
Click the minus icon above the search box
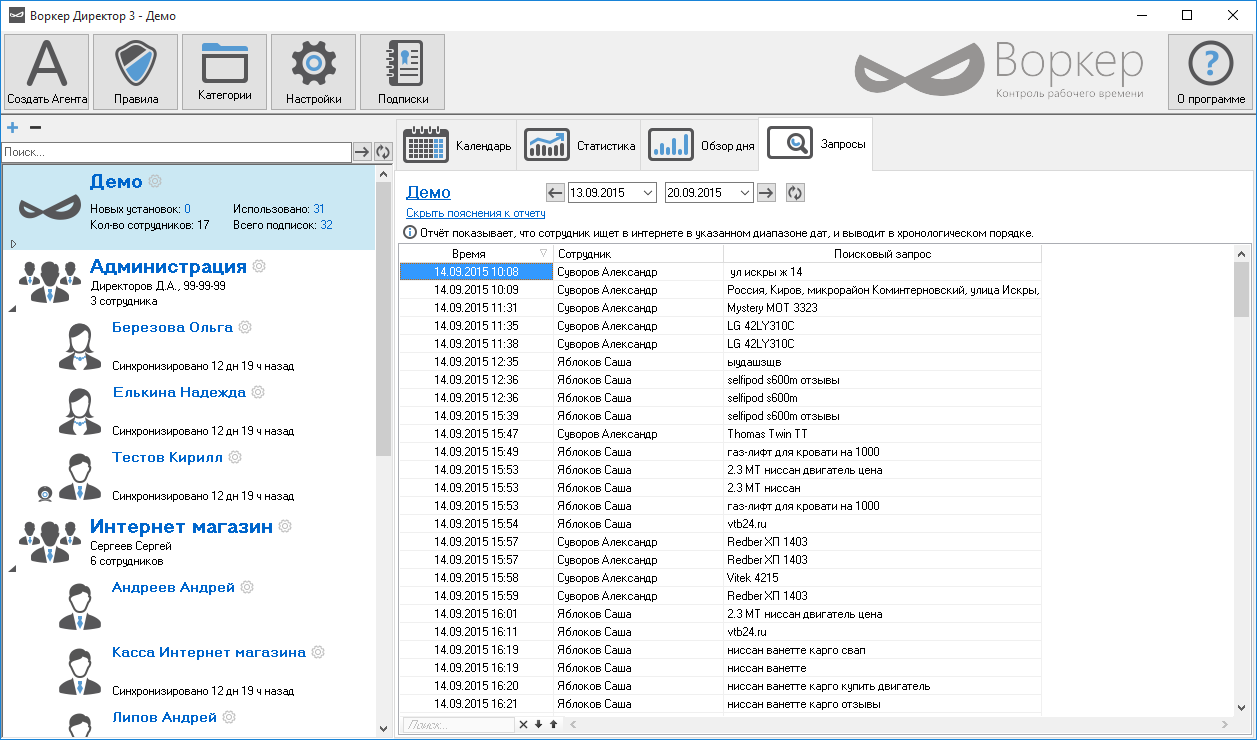click(35, 128)
